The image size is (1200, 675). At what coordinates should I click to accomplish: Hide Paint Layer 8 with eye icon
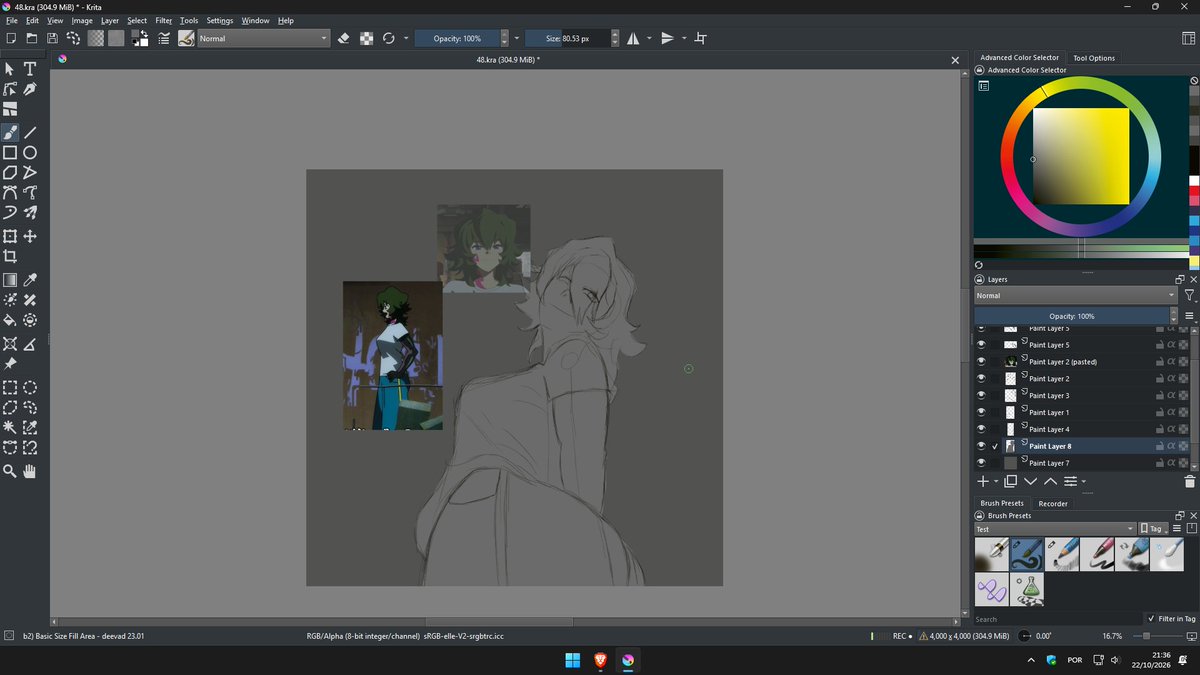click(x=981, y=446)
